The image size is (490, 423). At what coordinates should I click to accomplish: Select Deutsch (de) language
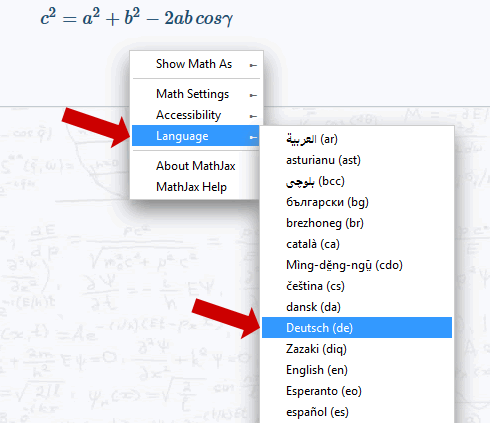pyautogui.click(x=357, y=328)
